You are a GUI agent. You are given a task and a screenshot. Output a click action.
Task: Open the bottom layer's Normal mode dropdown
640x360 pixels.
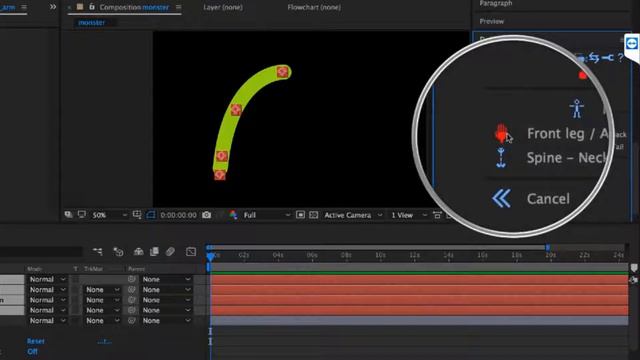point(47,321)
